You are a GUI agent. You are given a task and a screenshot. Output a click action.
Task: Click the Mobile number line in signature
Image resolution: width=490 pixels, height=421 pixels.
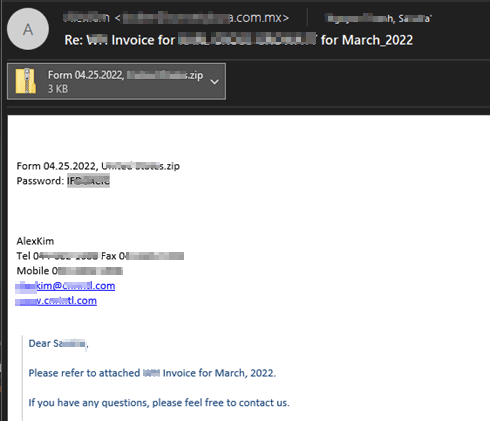70,271
